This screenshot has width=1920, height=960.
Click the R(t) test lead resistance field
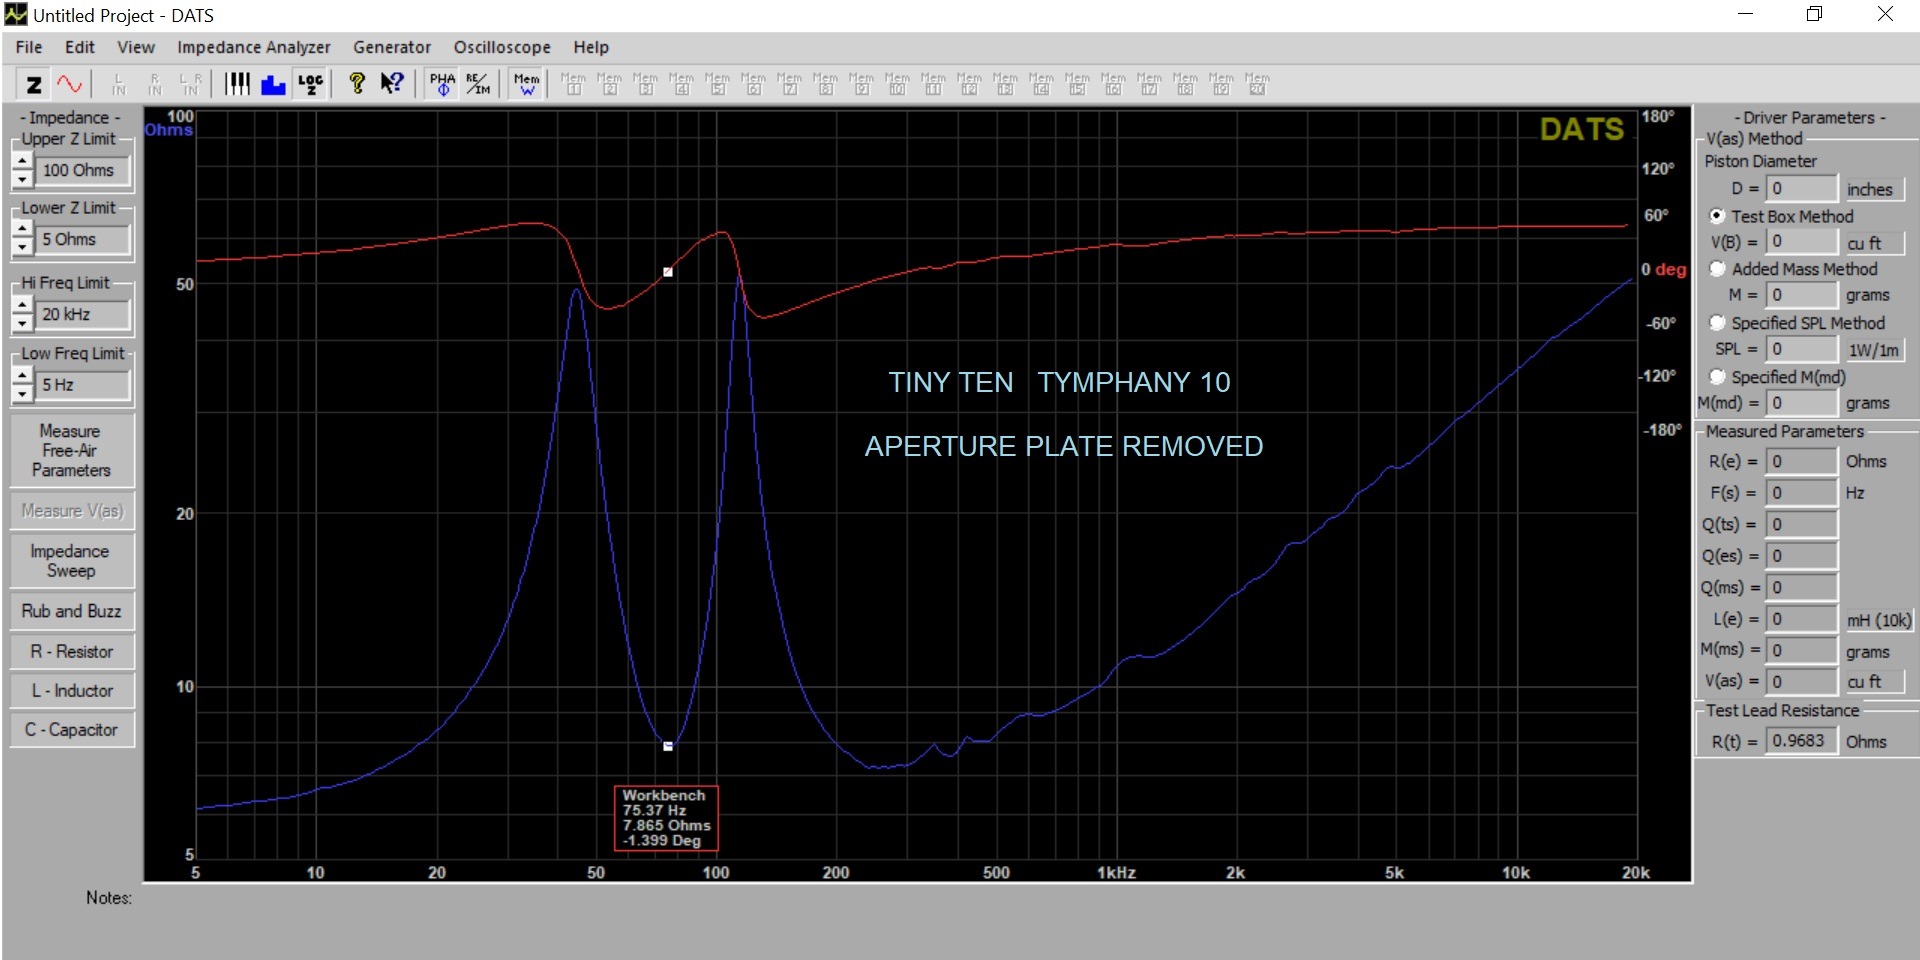click(1801, 741)
